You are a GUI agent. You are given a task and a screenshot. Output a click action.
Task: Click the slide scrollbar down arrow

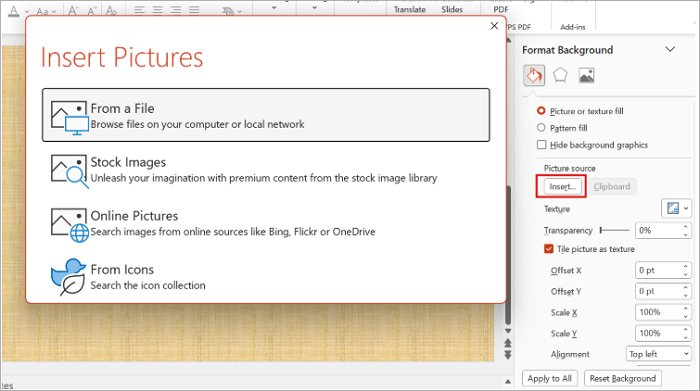tap(508, 331)
